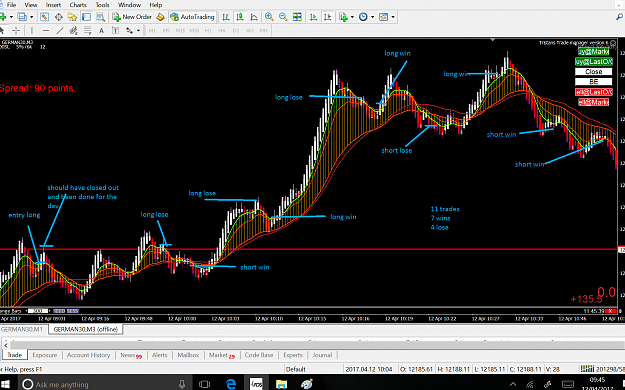Switch to the GERMAN30,M1 chart tab
The image size is (625, 390).
point(22,329)
